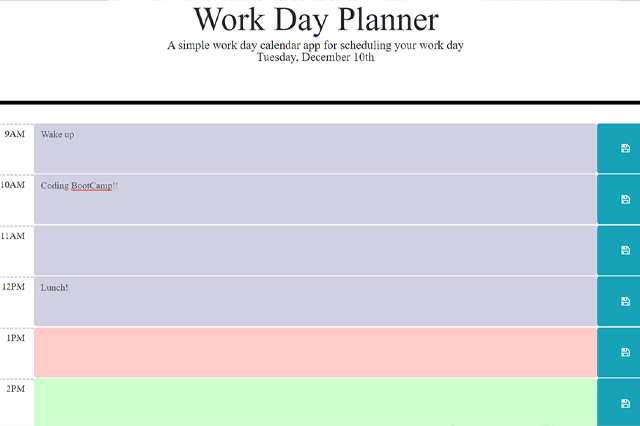Click the 10AM hour label
640x426 pixels.
point(13,185)
